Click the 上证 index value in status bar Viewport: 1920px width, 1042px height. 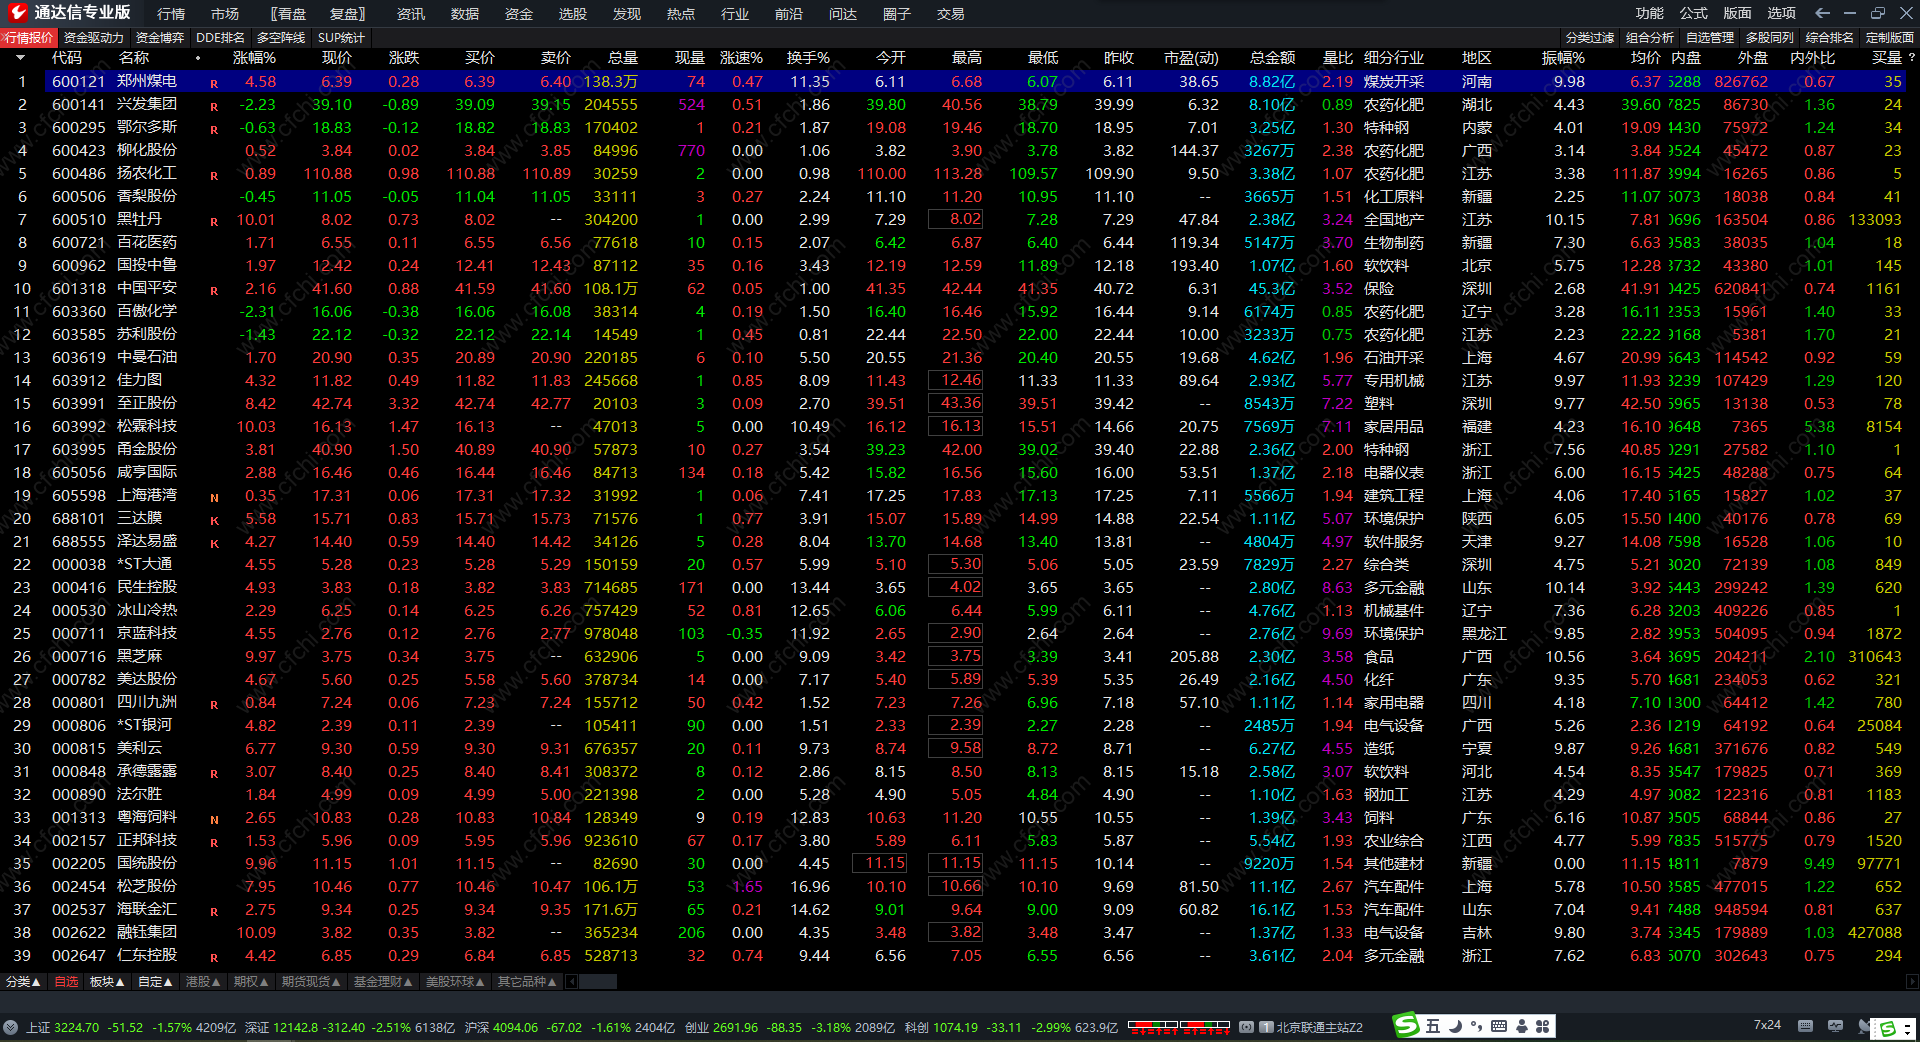point(76,1027)
